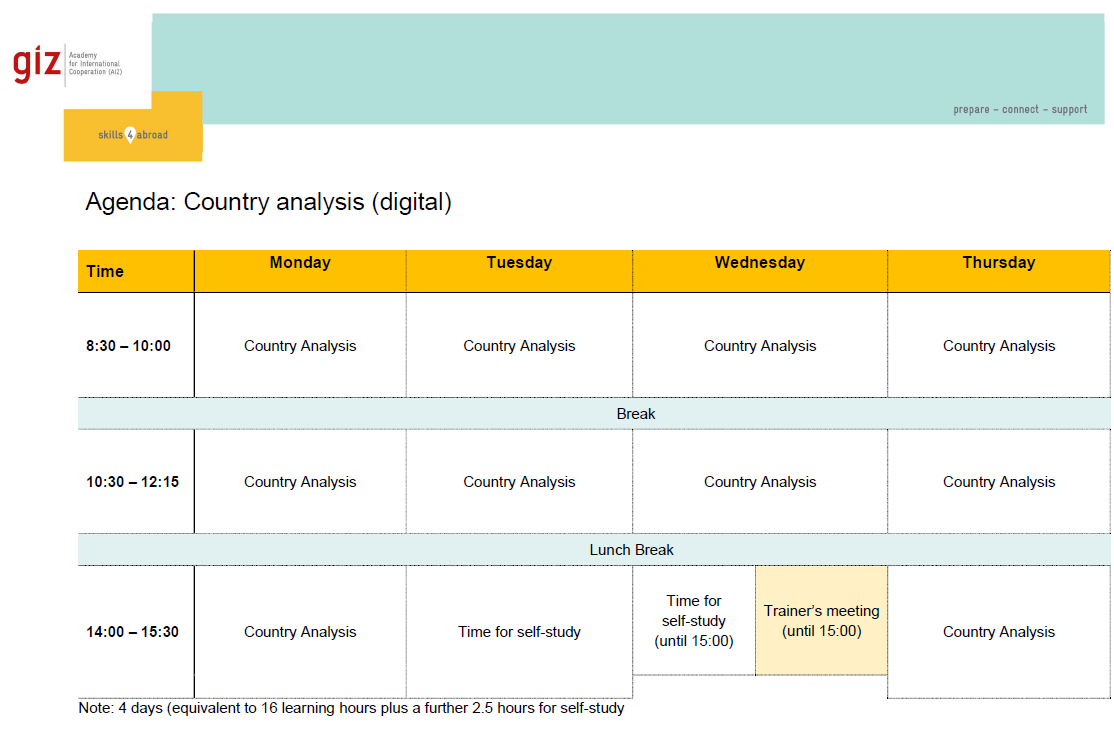Select Wednesday's self-study (until 15:00) cell
This screenshot has height=729, width=1114.
[x=694, y=621]
